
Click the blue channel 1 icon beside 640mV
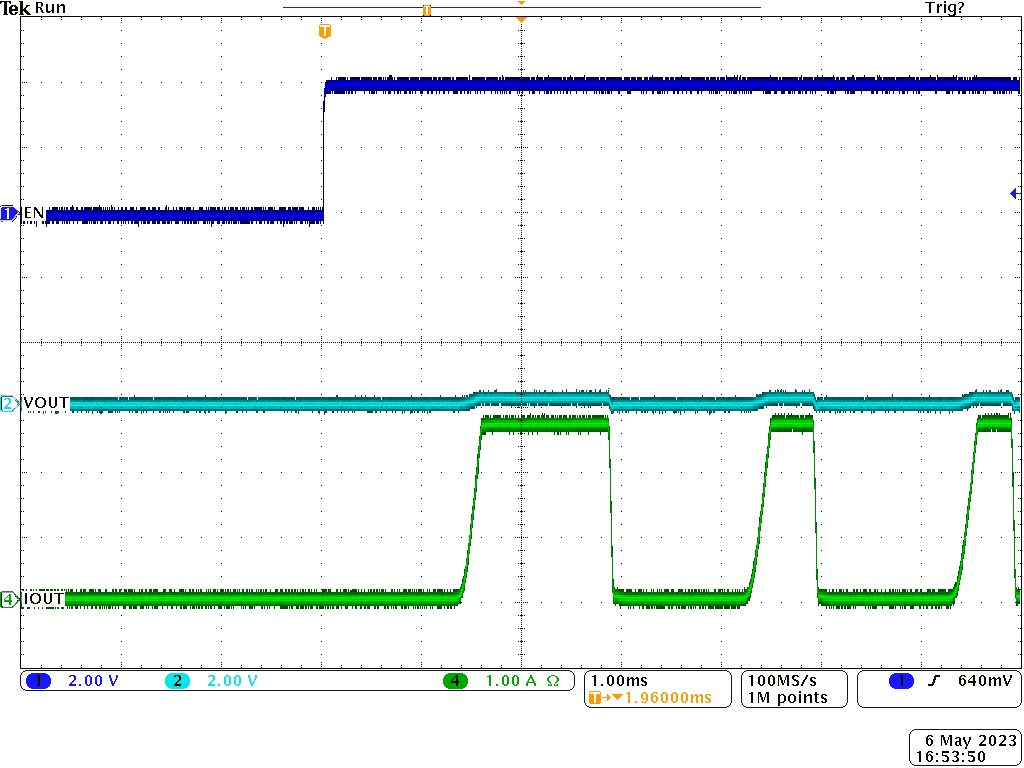click(x=899, y=680)
